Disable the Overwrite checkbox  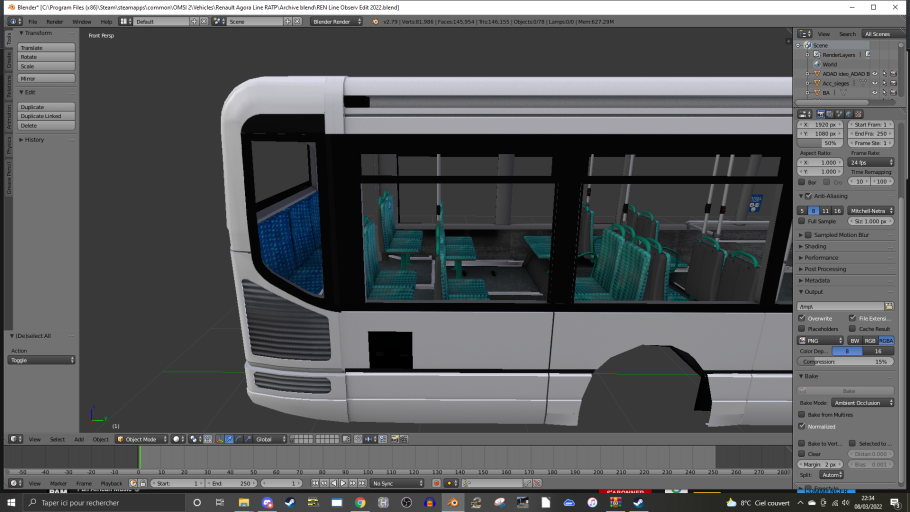click(x=802, y=318)
